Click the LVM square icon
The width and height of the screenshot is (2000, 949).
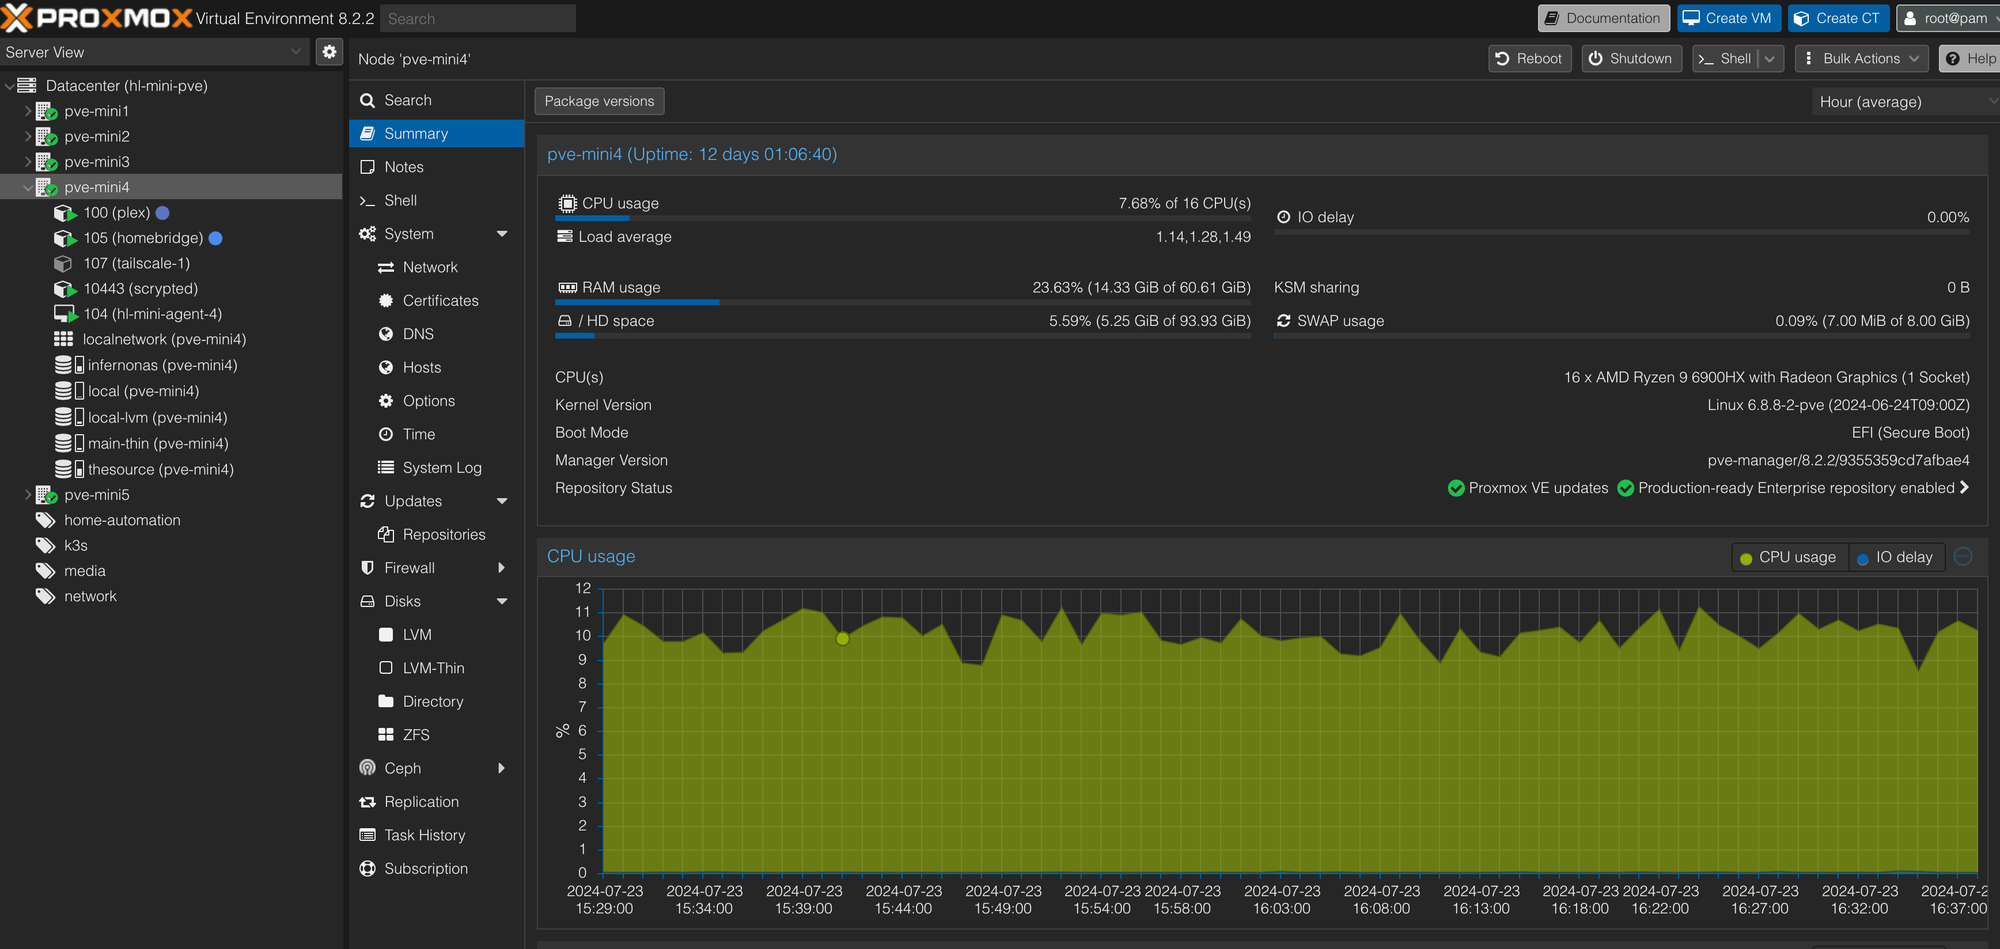coord(386,635)
